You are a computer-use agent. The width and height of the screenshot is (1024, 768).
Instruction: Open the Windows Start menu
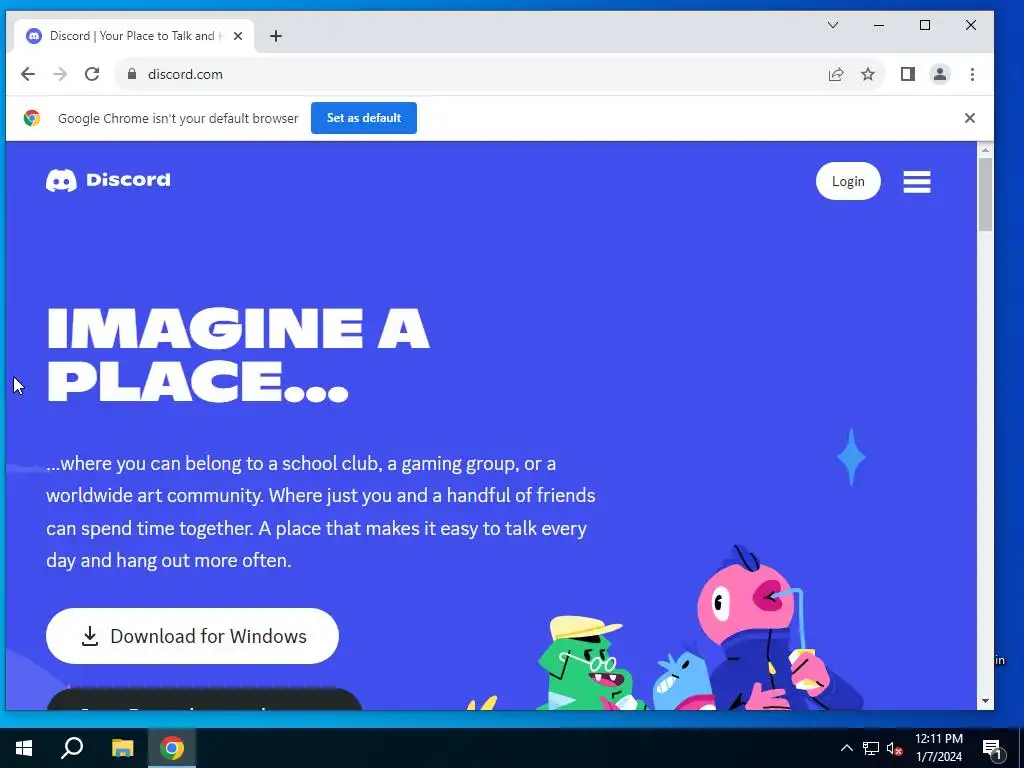(x=24, y=748)
